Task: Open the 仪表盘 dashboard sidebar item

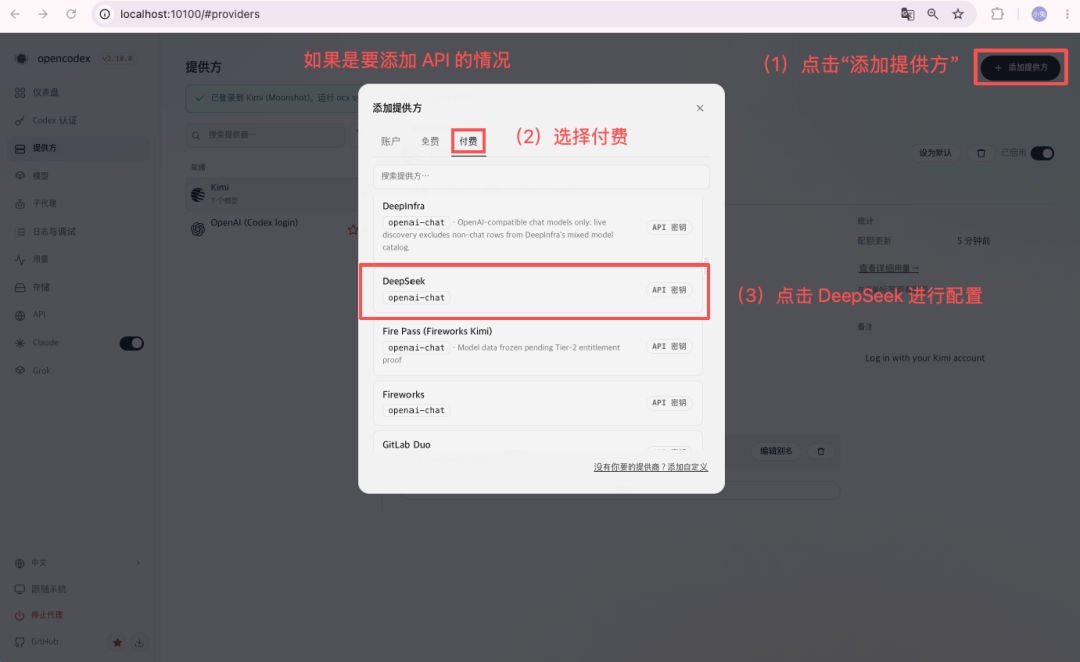Action: [x=78, y=92]
